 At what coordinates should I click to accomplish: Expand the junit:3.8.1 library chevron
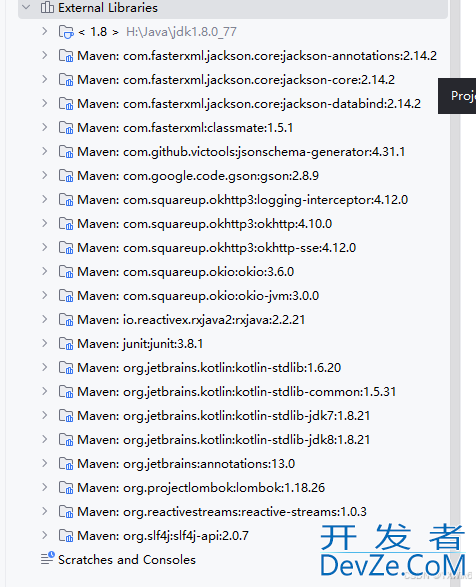pyautogui.click(x=45, y=343)
